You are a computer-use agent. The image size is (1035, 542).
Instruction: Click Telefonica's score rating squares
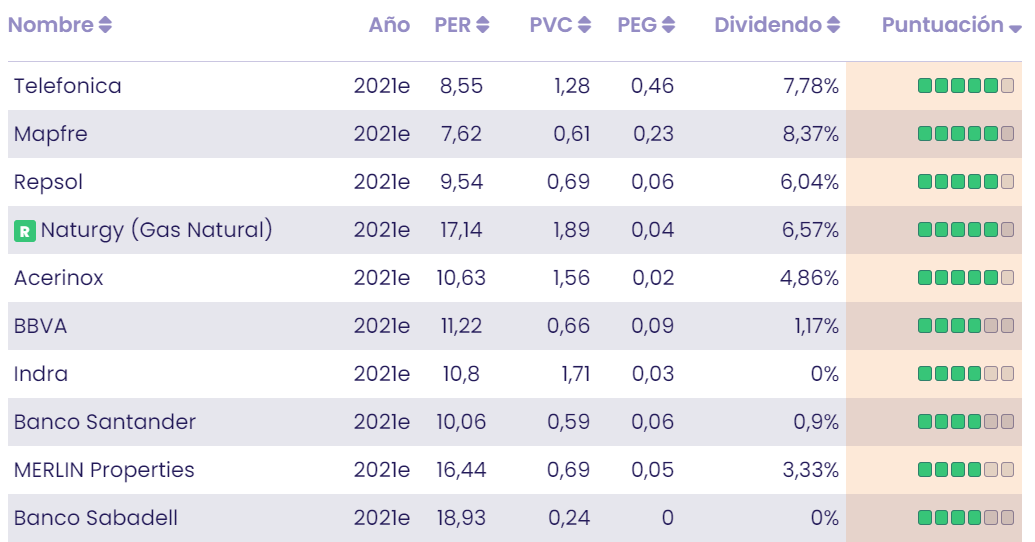tap(965, 86)
